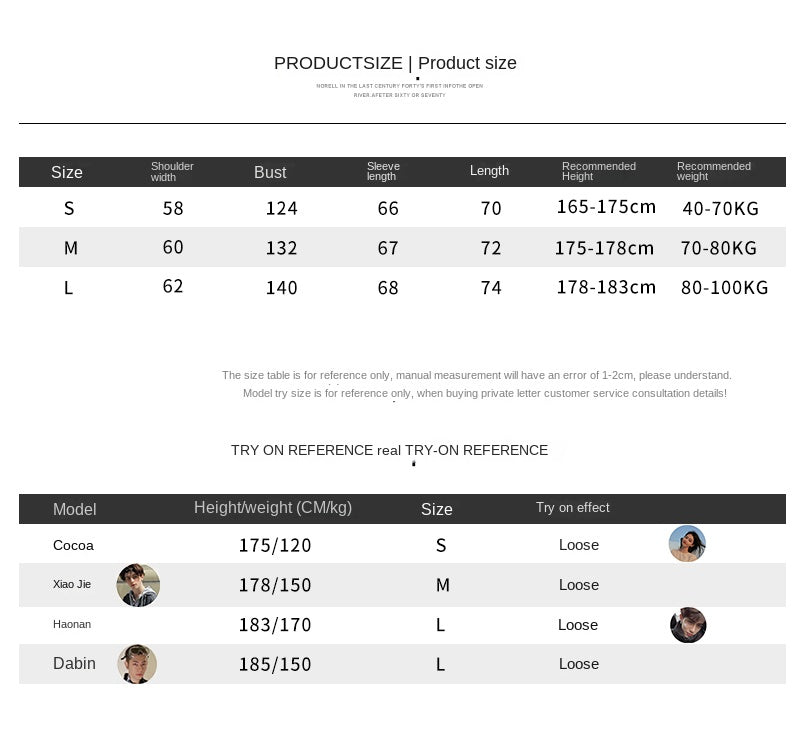Click the 183/170 height/weight value
The width and height of the screenshot is (800, 730).
(x=275, y=625)
